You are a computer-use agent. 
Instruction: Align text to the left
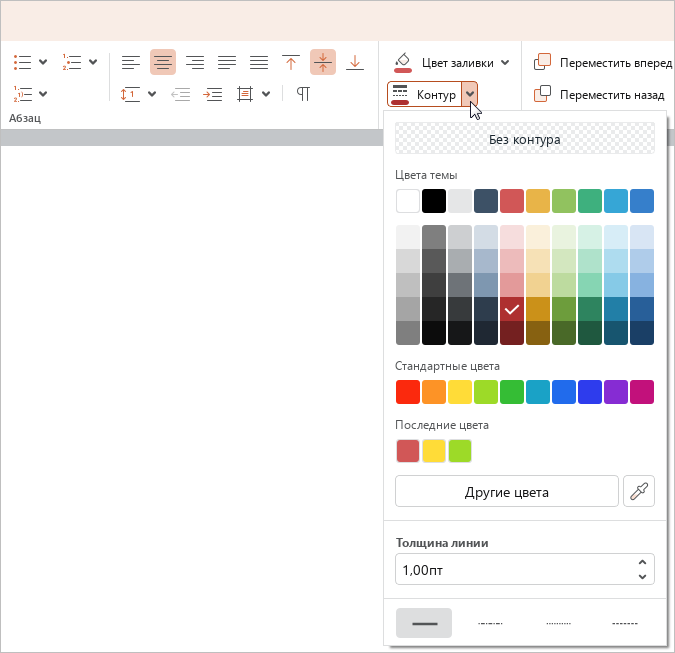pyautogui.click(x=131, y=62)
